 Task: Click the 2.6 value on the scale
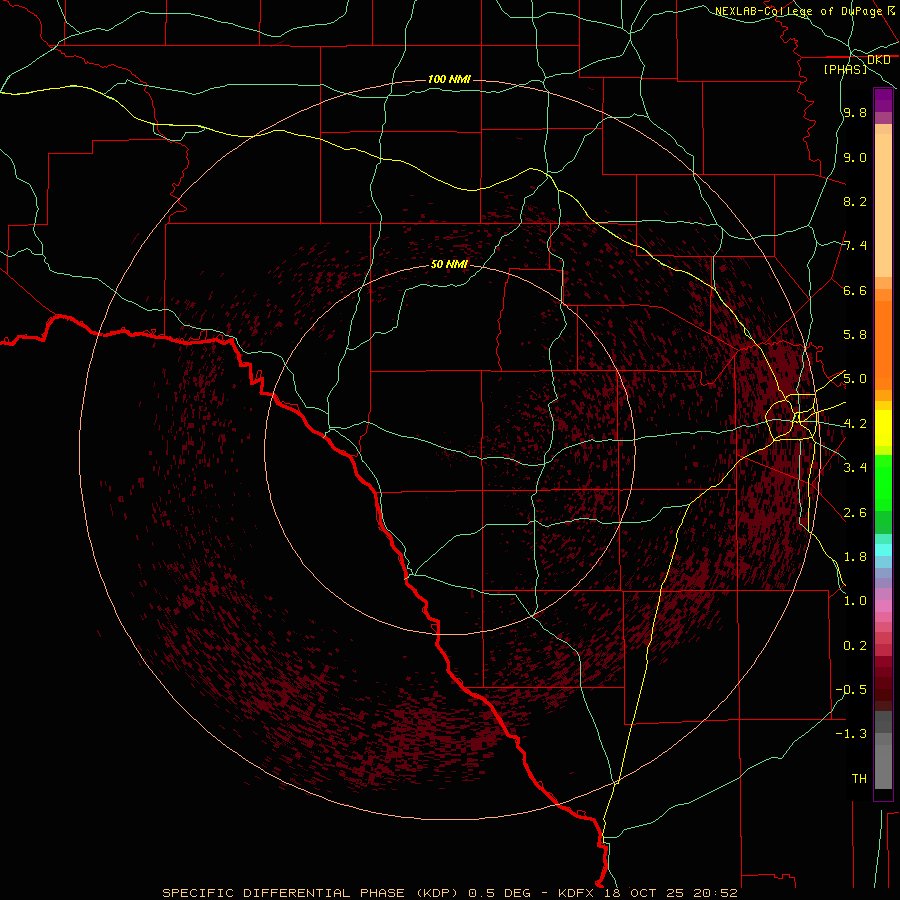(x=855, y=512)
